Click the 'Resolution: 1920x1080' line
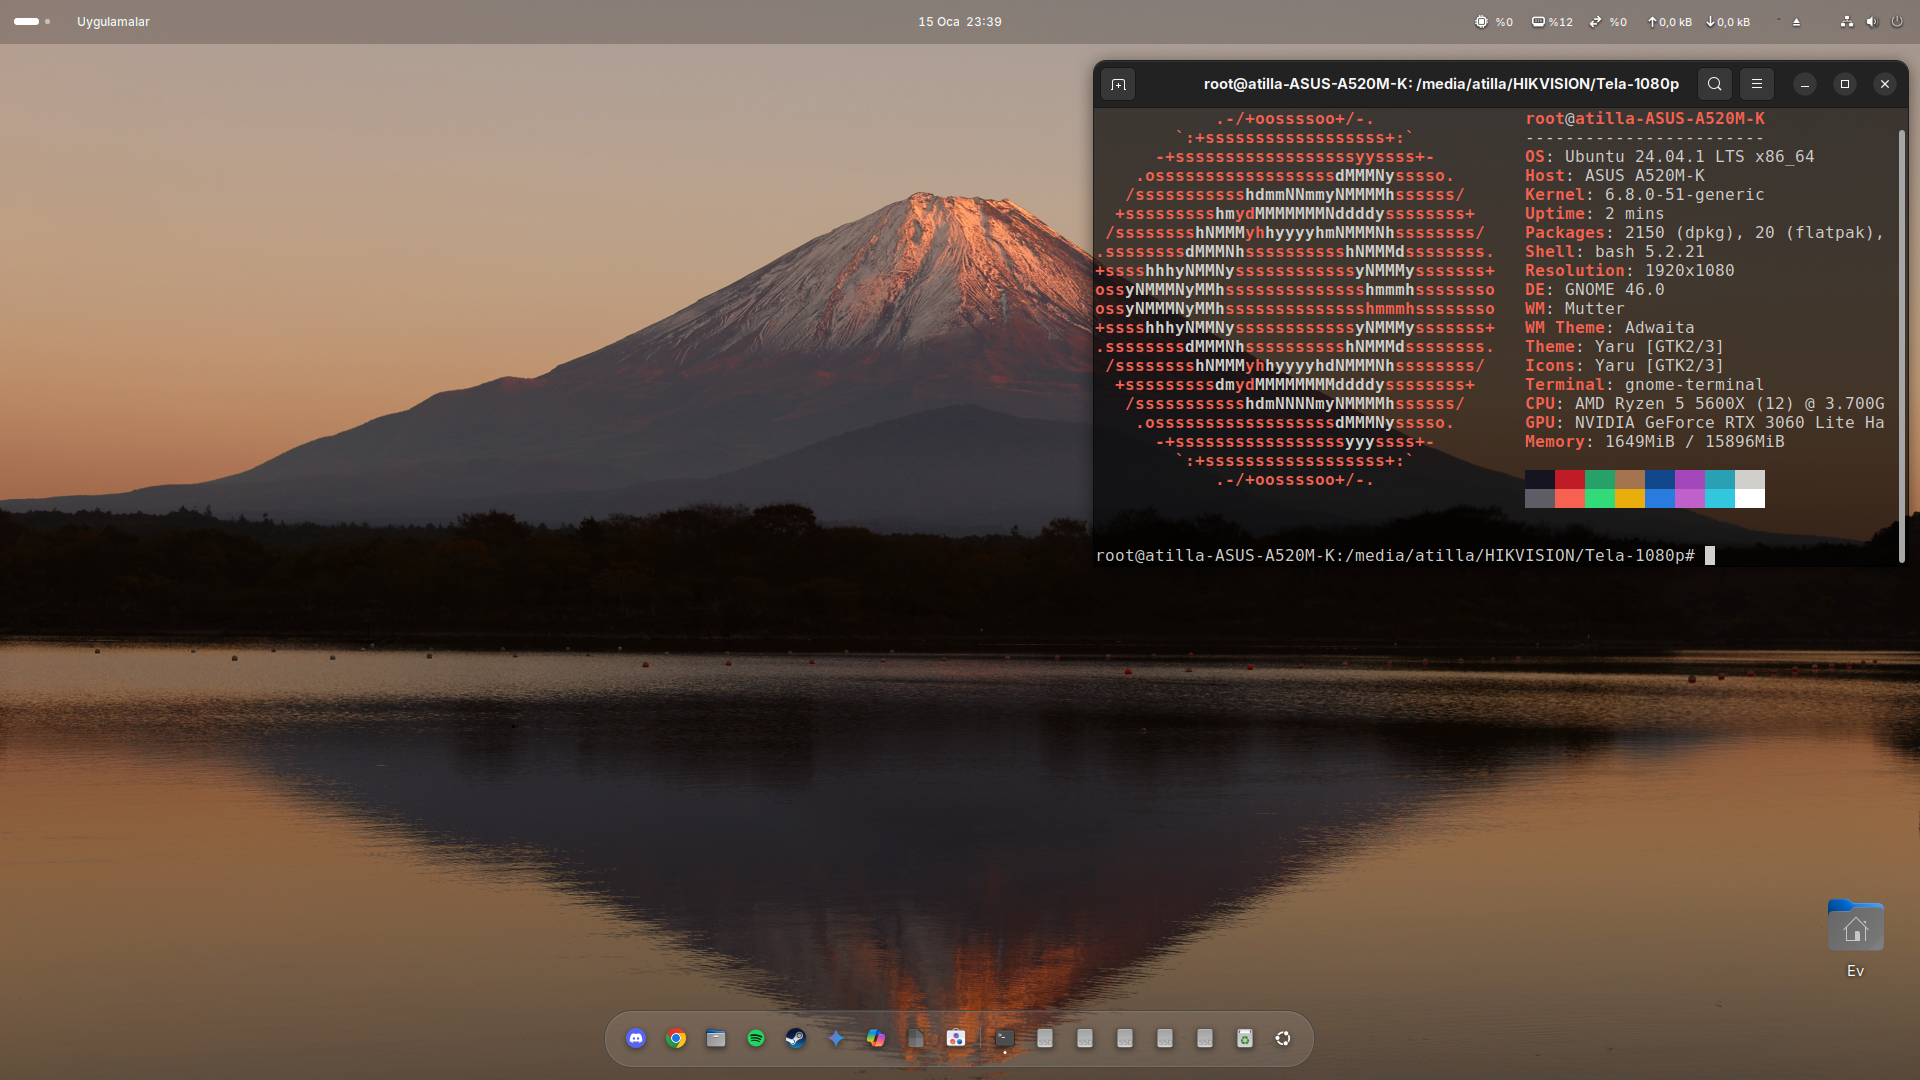The image size is (1920, 1080). [x=1629, y=270]
